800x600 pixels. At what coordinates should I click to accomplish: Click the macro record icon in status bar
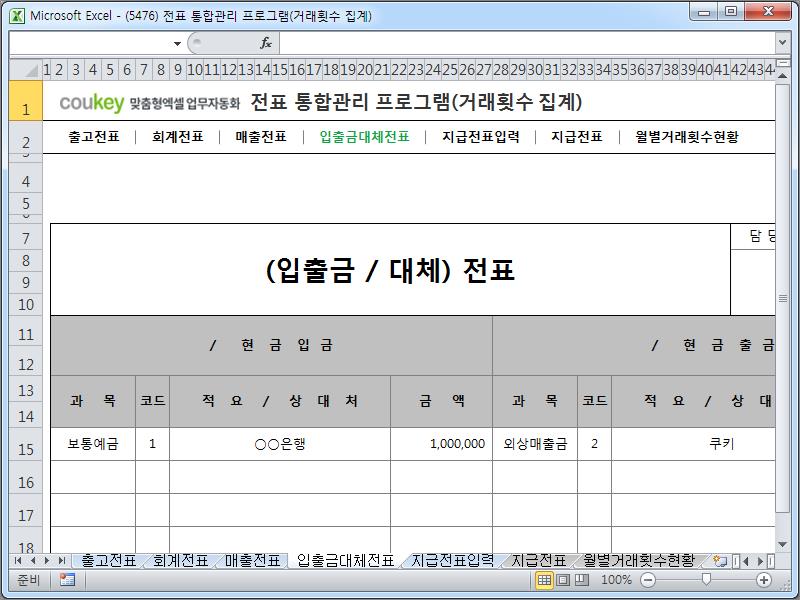tap(67, 580)
